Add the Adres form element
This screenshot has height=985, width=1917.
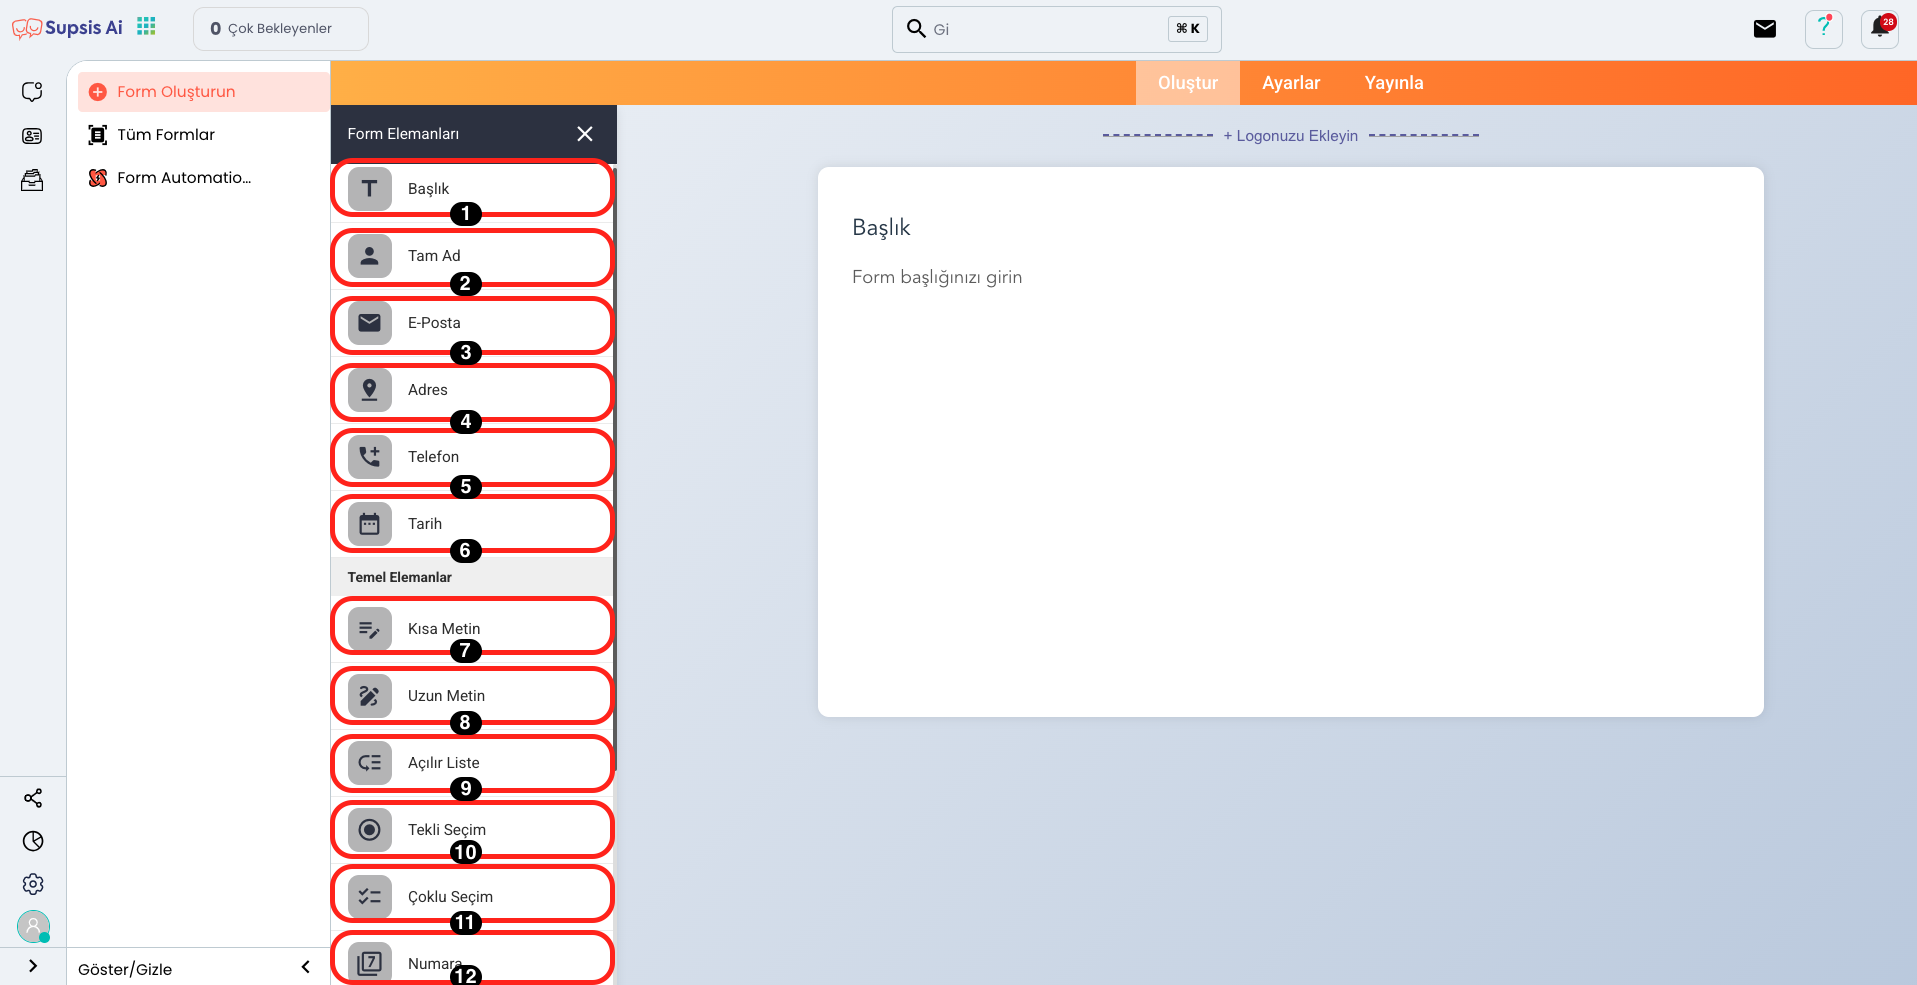(x=472, y=390)
